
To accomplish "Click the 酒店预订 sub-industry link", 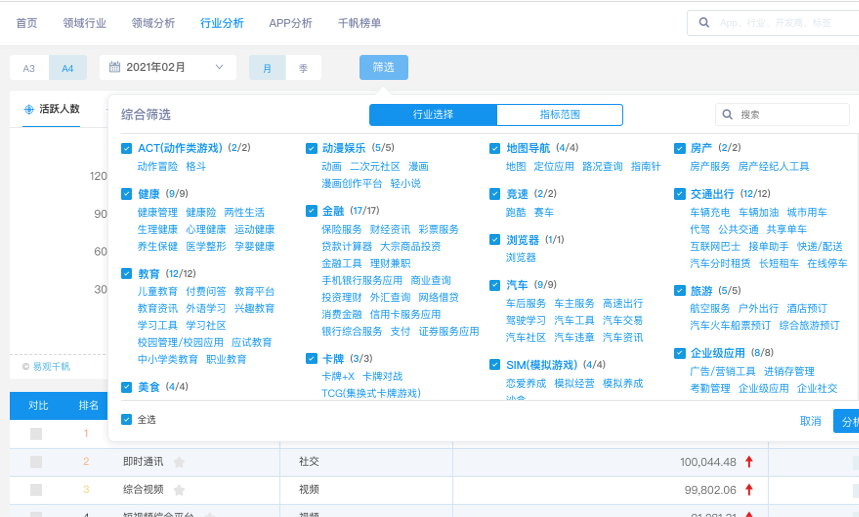I will pyautogui.click(x=807, y=308).
